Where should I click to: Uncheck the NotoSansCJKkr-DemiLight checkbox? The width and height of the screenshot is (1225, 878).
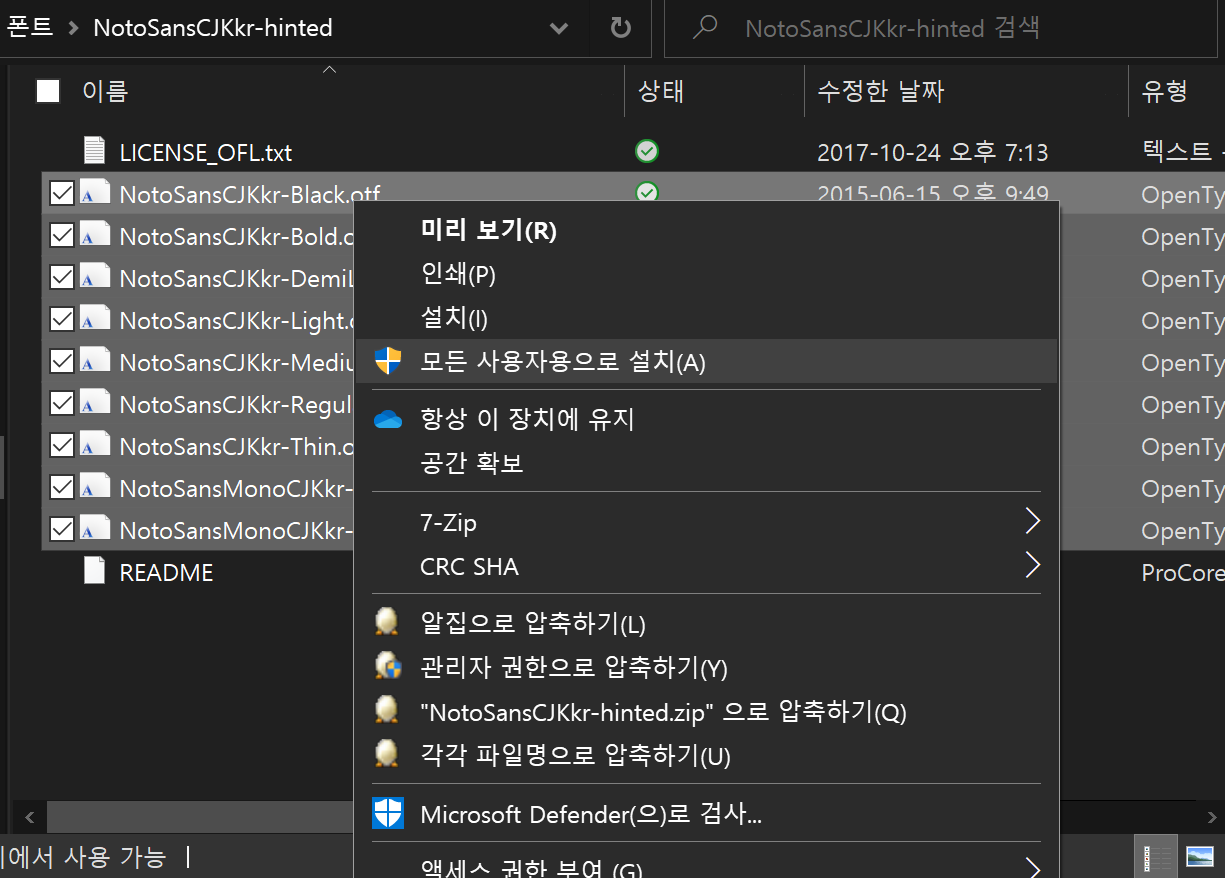62,277
